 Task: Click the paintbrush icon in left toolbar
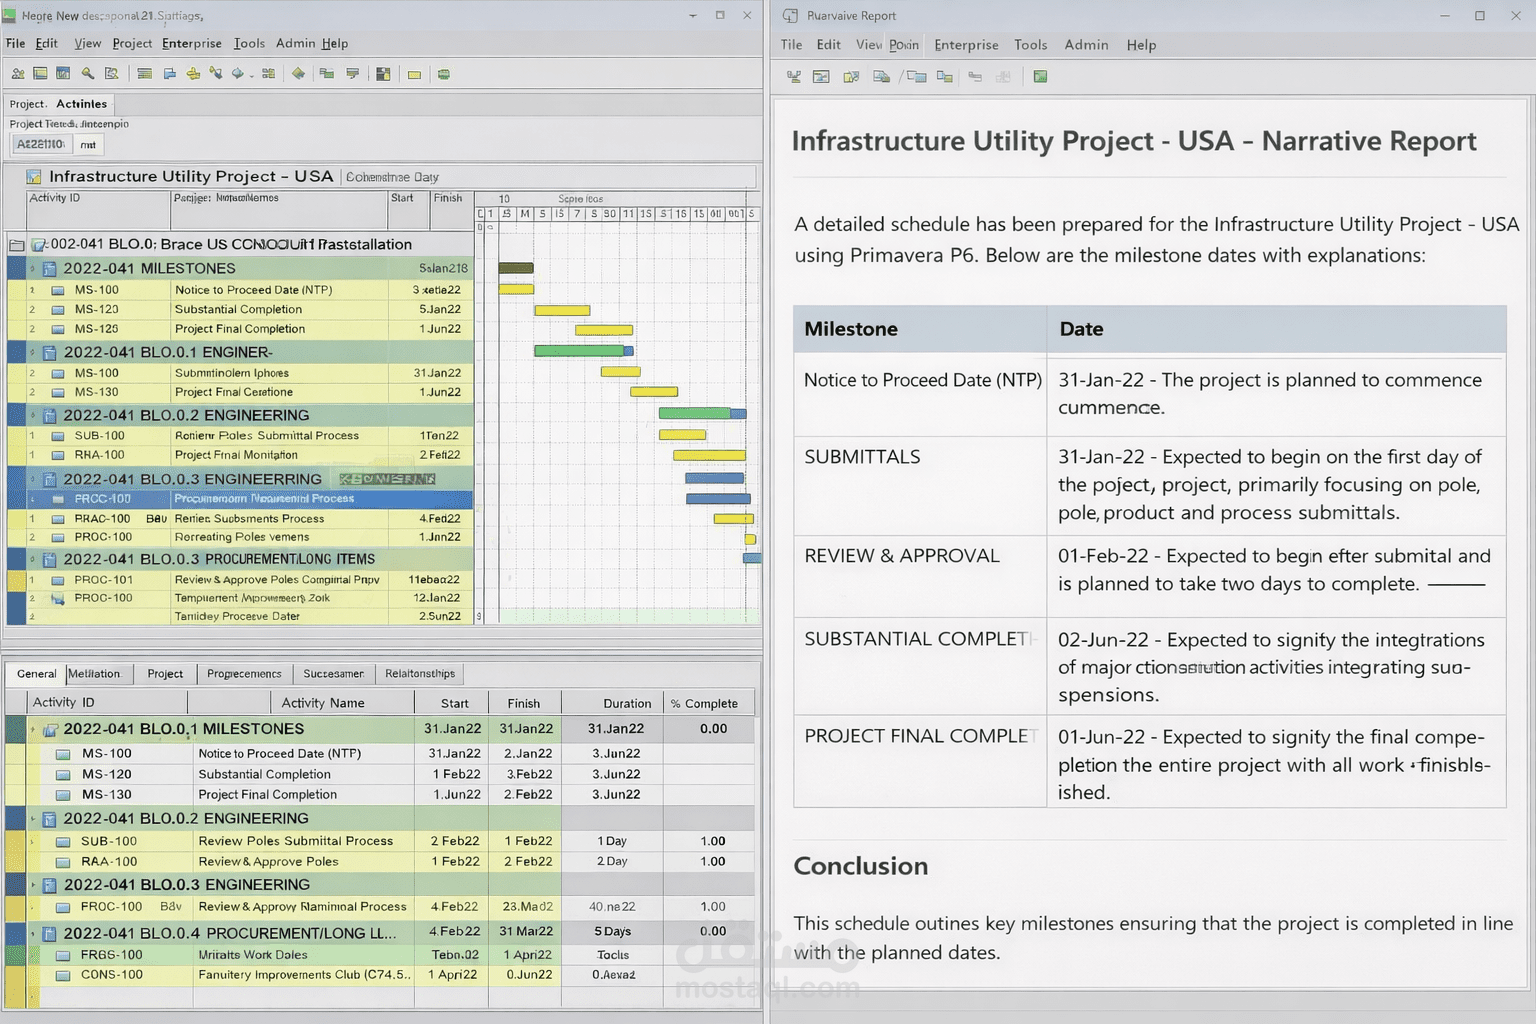[216, 74]
